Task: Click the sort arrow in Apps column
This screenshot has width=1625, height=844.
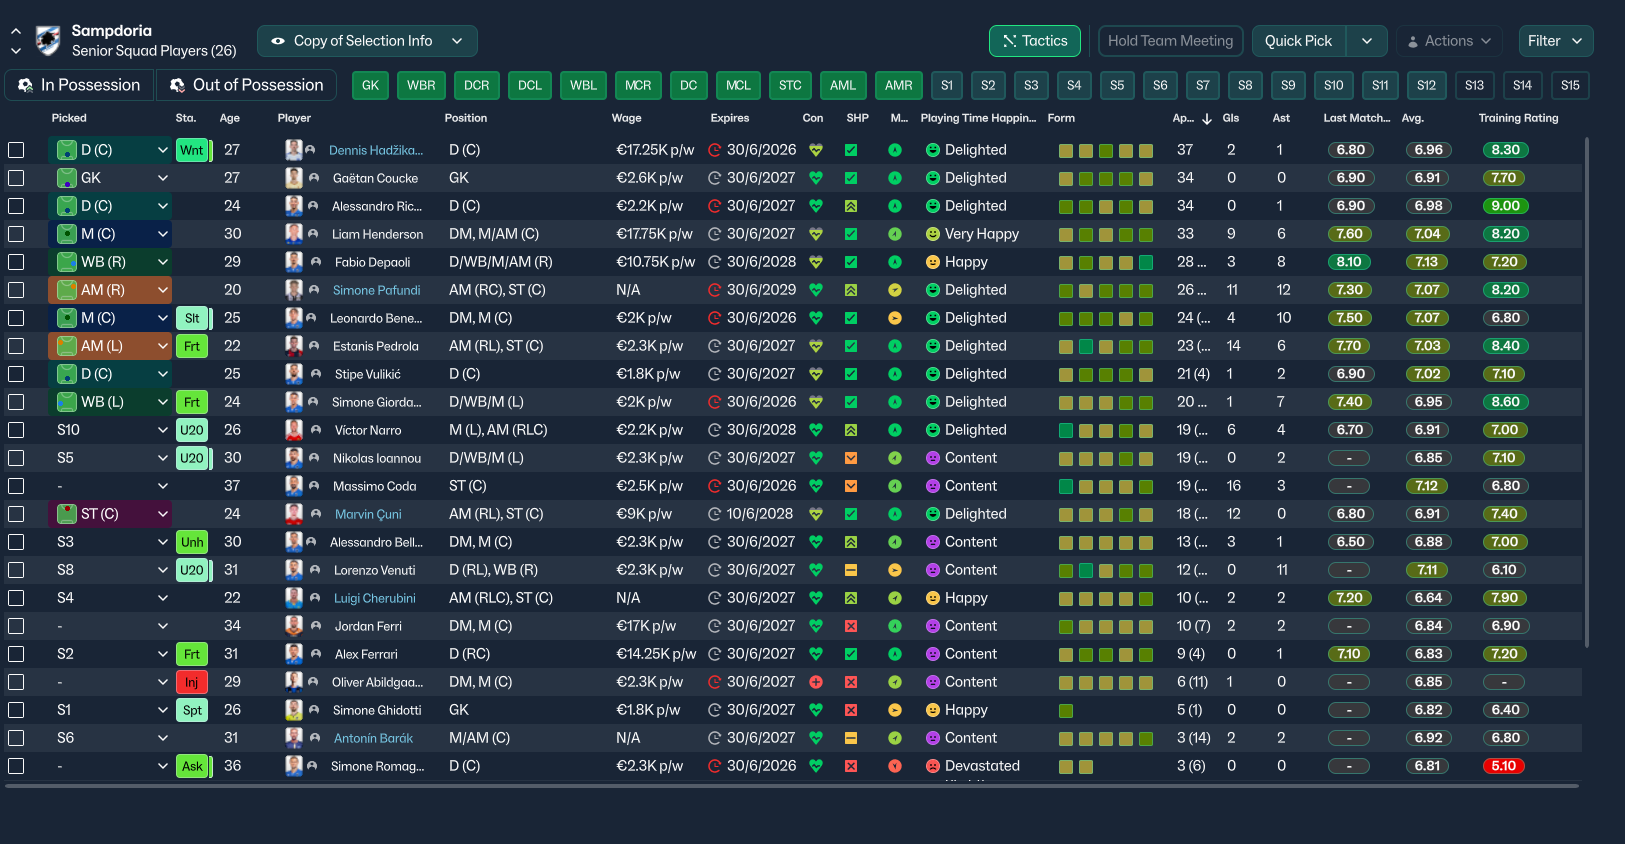Action: coord(1207,118)
